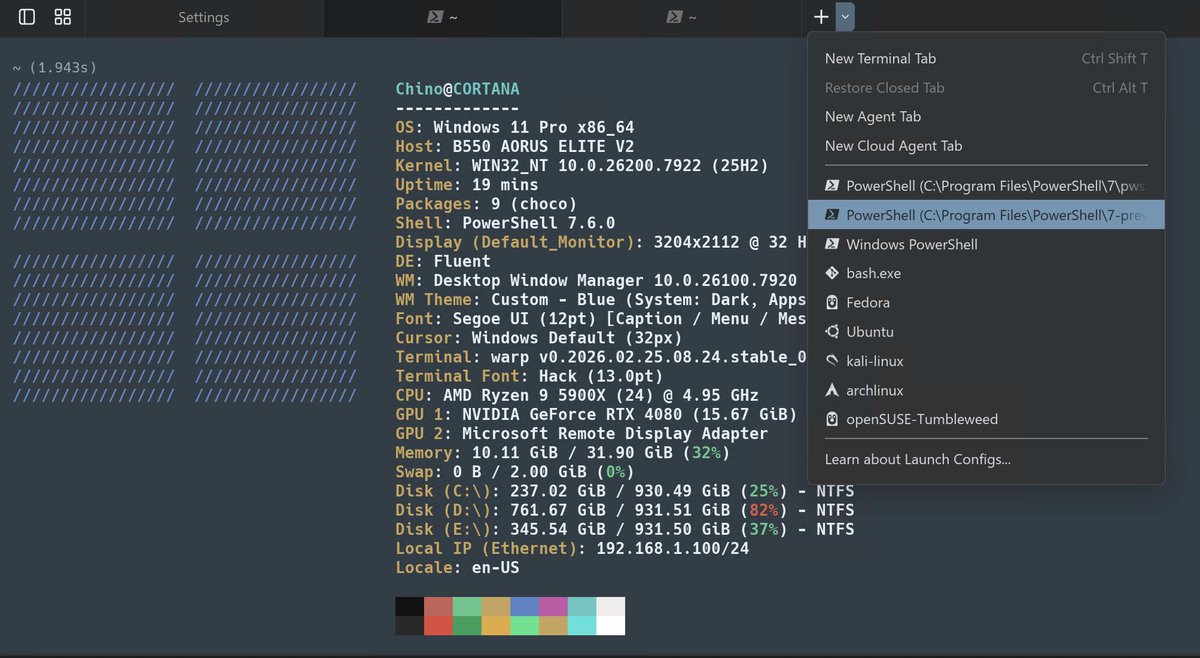Click the PowerShell icon of the 7\pwsh entry
This screenshot has width=1200, height=658.
coord(832,186)
